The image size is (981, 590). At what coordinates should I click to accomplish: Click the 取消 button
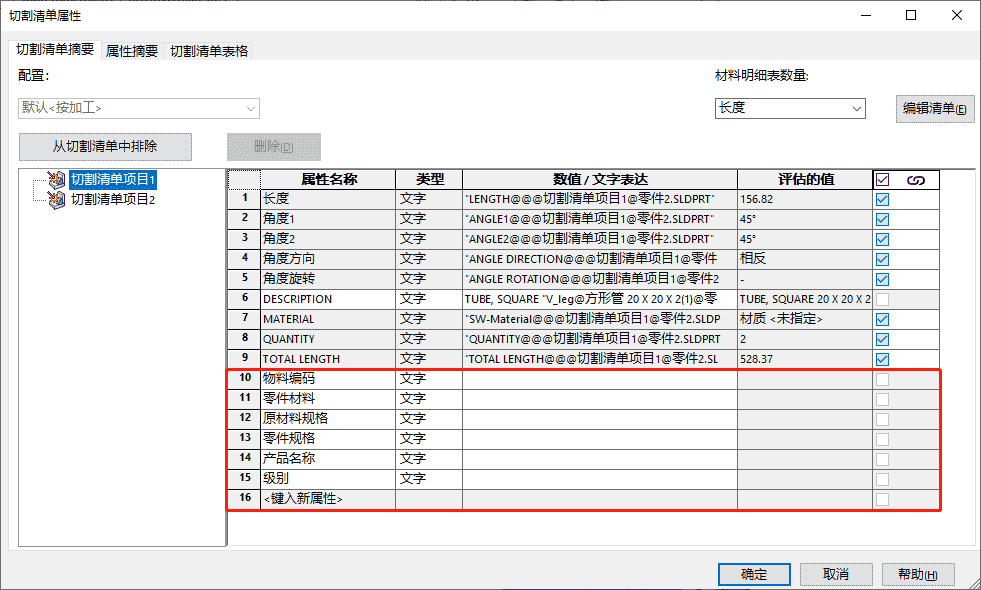tap(836, 574)
